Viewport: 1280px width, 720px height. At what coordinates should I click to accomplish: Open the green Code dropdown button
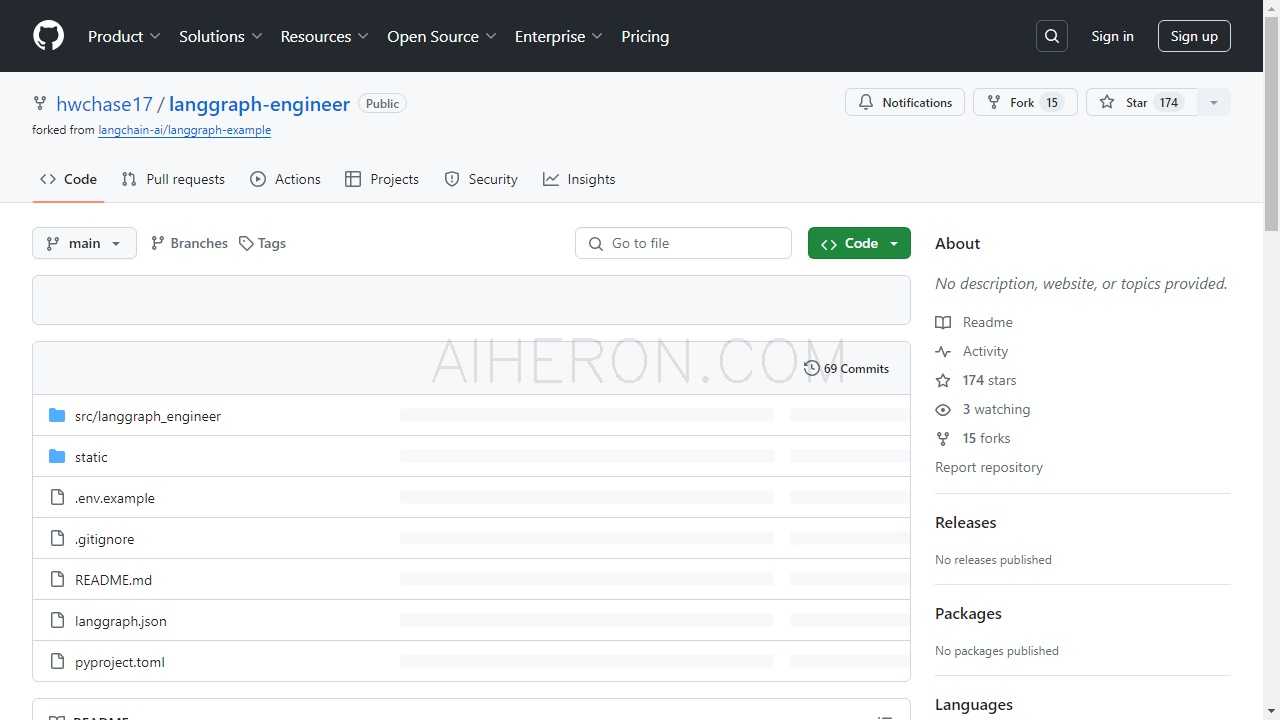(859, 243)
